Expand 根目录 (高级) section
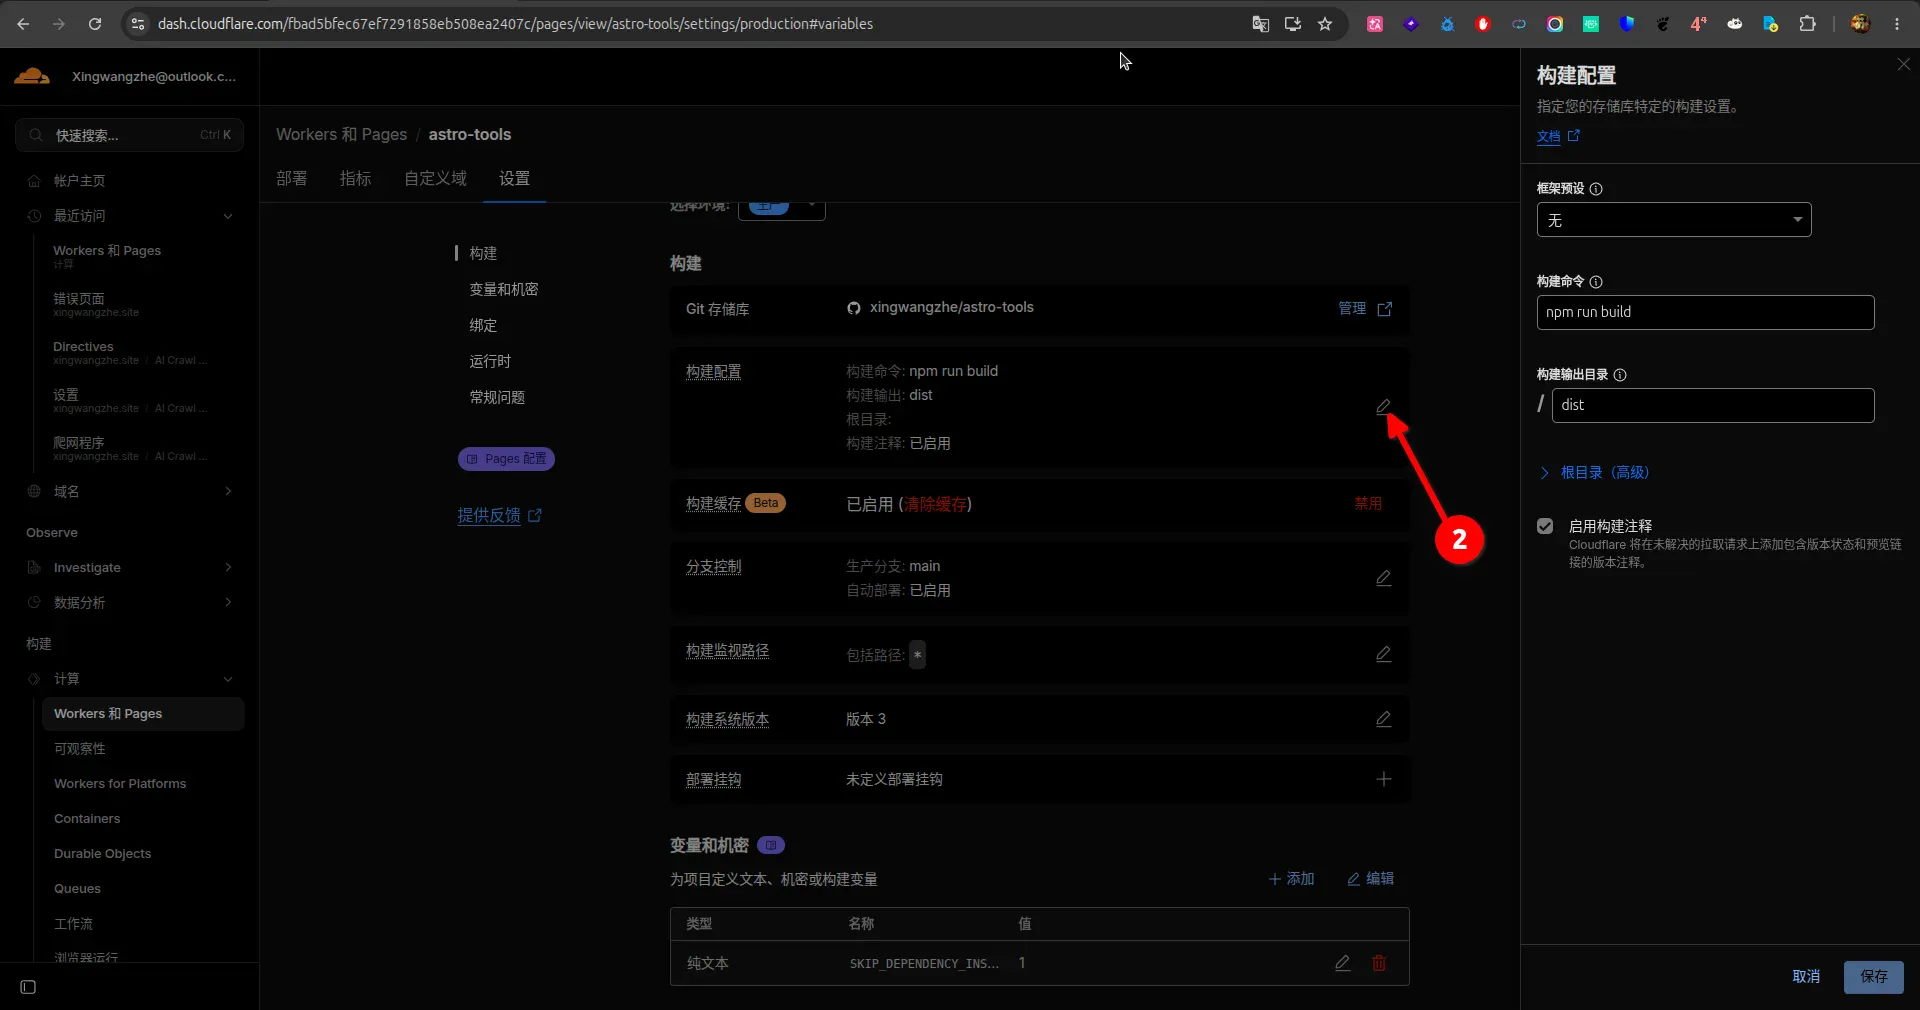The image size is (1920, 1010). click(1594, 473)
